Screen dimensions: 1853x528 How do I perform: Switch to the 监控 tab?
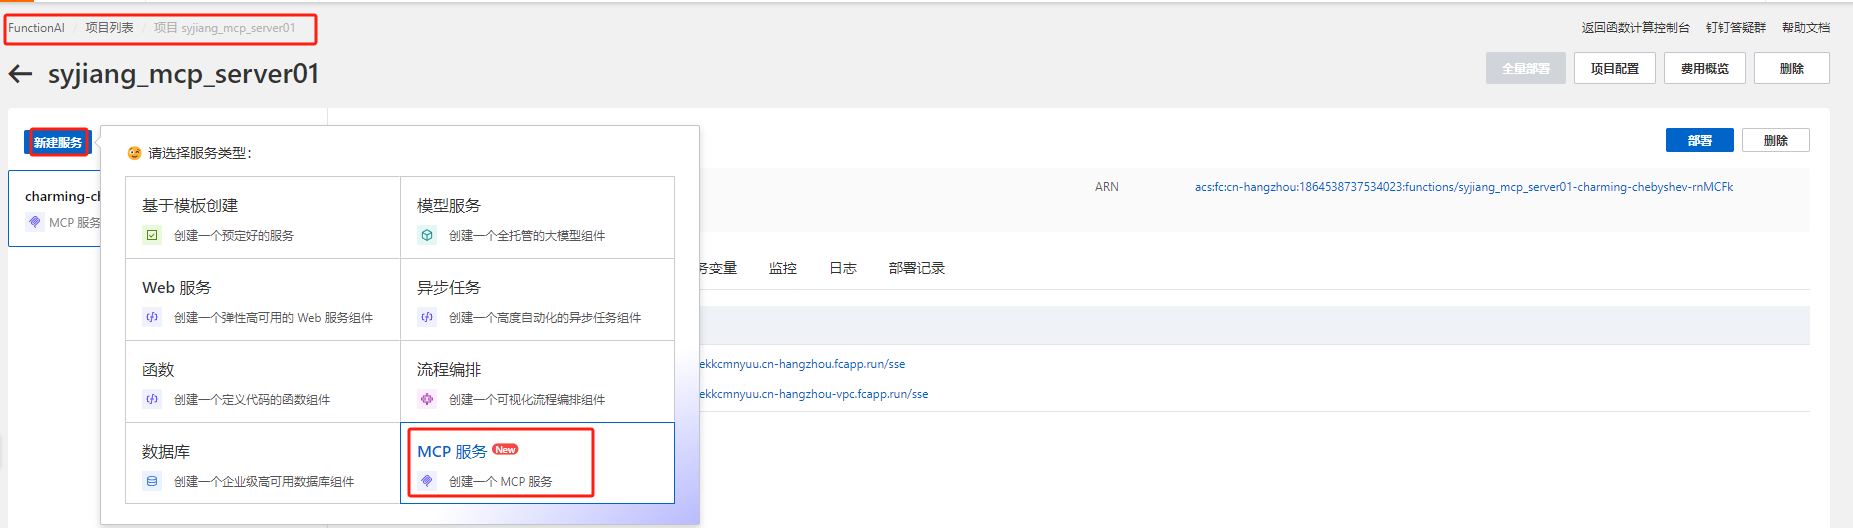point(783,268)
